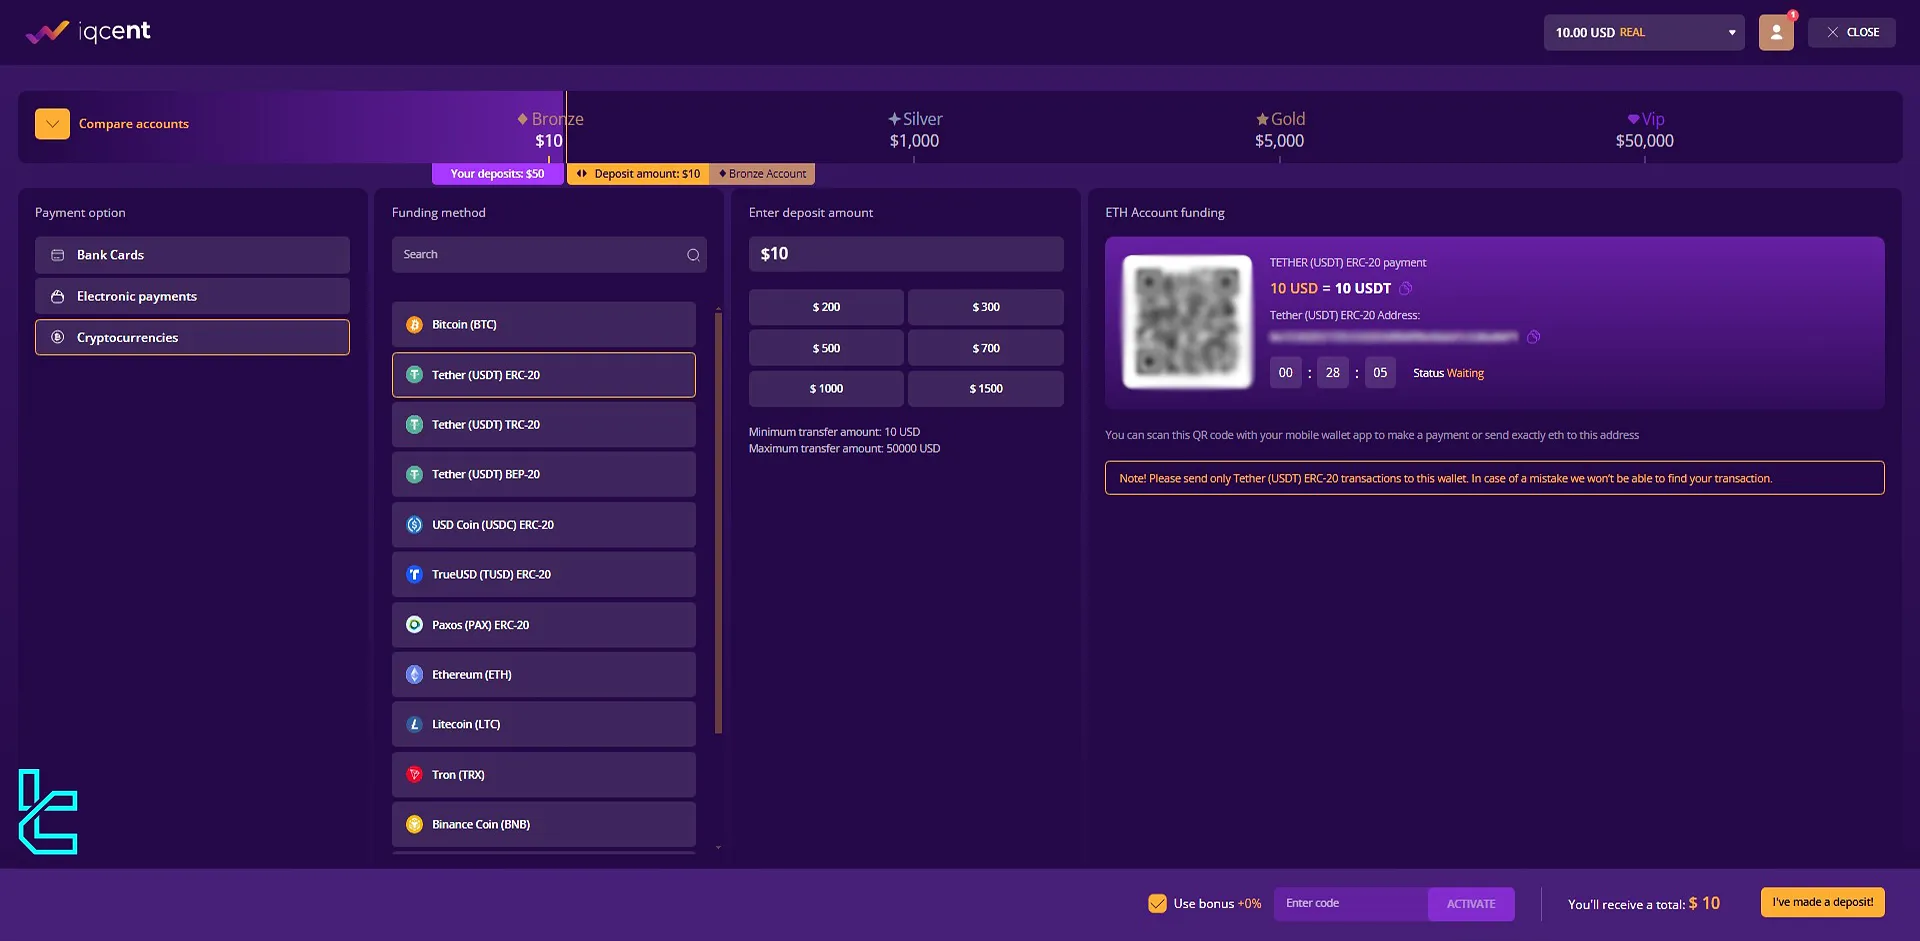Toggle the Use bonus checkbox
1920x941 pixels.
tap(1157, 904)
